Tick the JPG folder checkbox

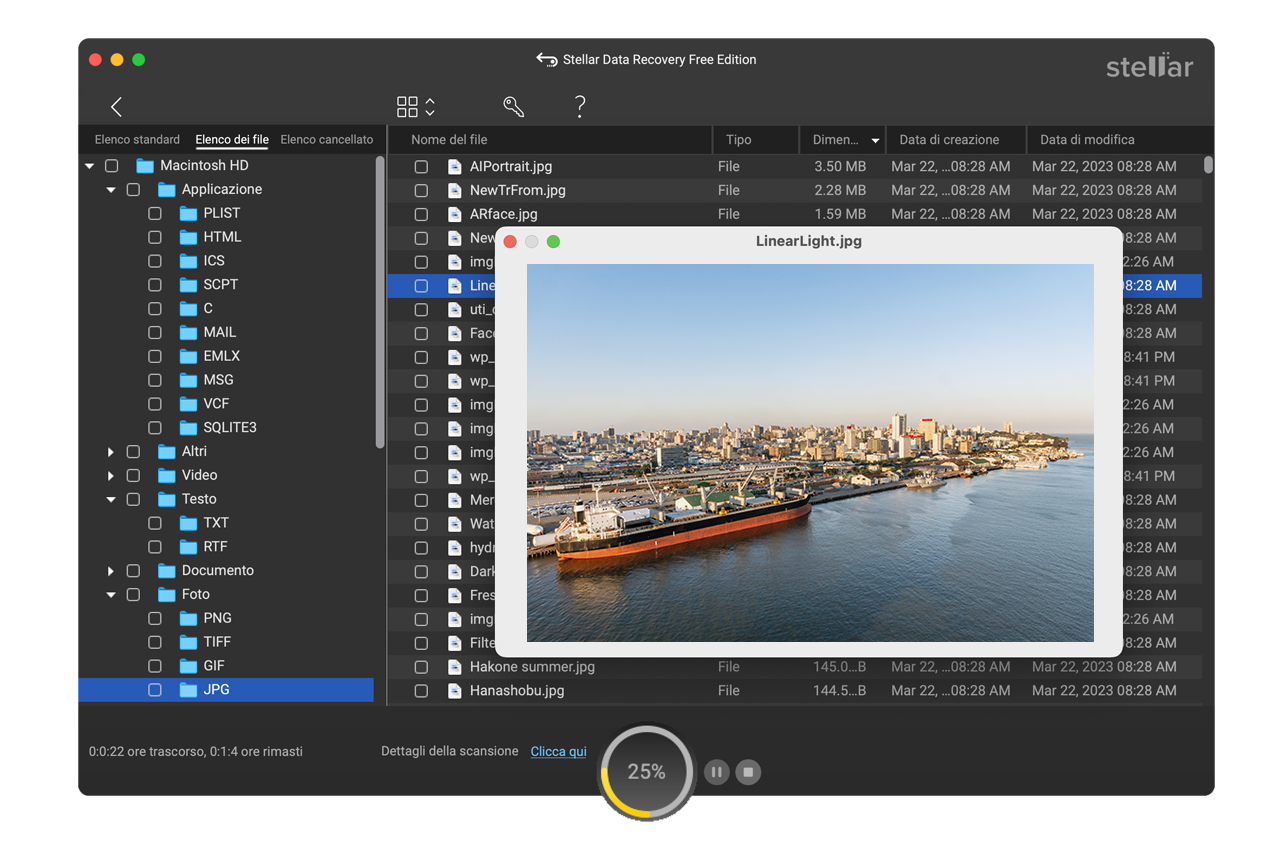pyautogui.click(x=155, y=690)
